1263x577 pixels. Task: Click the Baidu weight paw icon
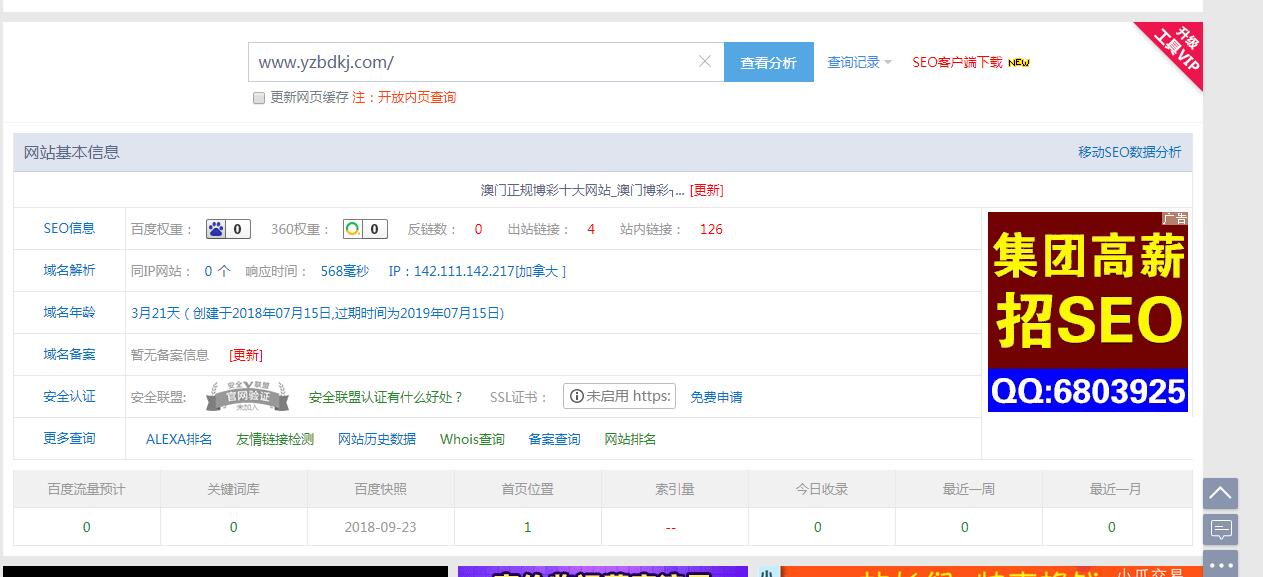[x=217, y=229]
